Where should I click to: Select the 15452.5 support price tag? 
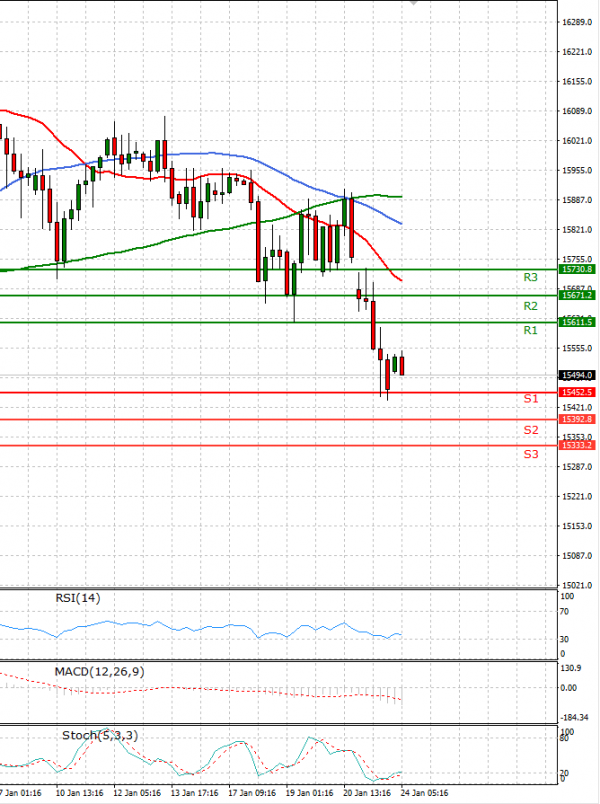click(x=577, y=392)
